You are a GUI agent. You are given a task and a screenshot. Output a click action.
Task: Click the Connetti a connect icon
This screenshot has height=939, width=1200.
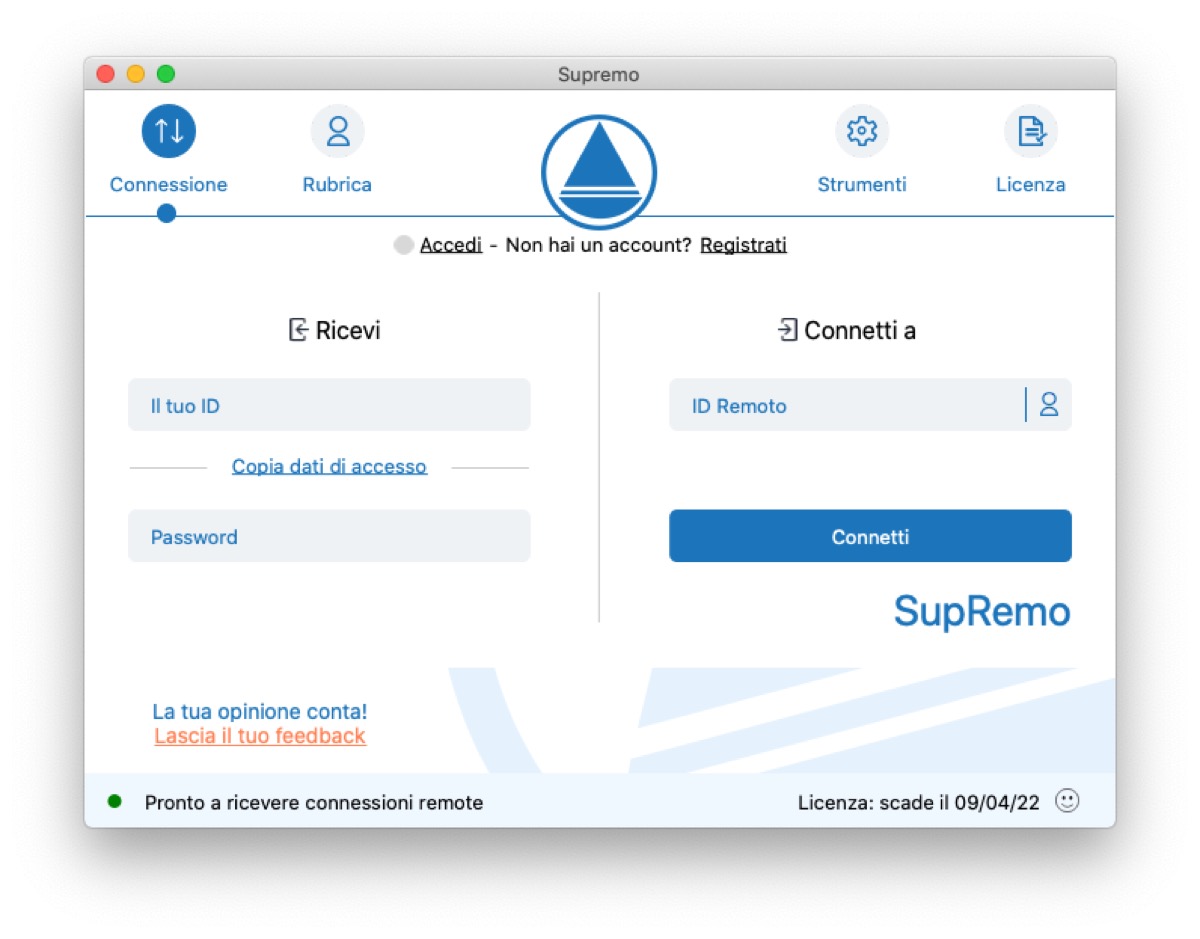787,330
